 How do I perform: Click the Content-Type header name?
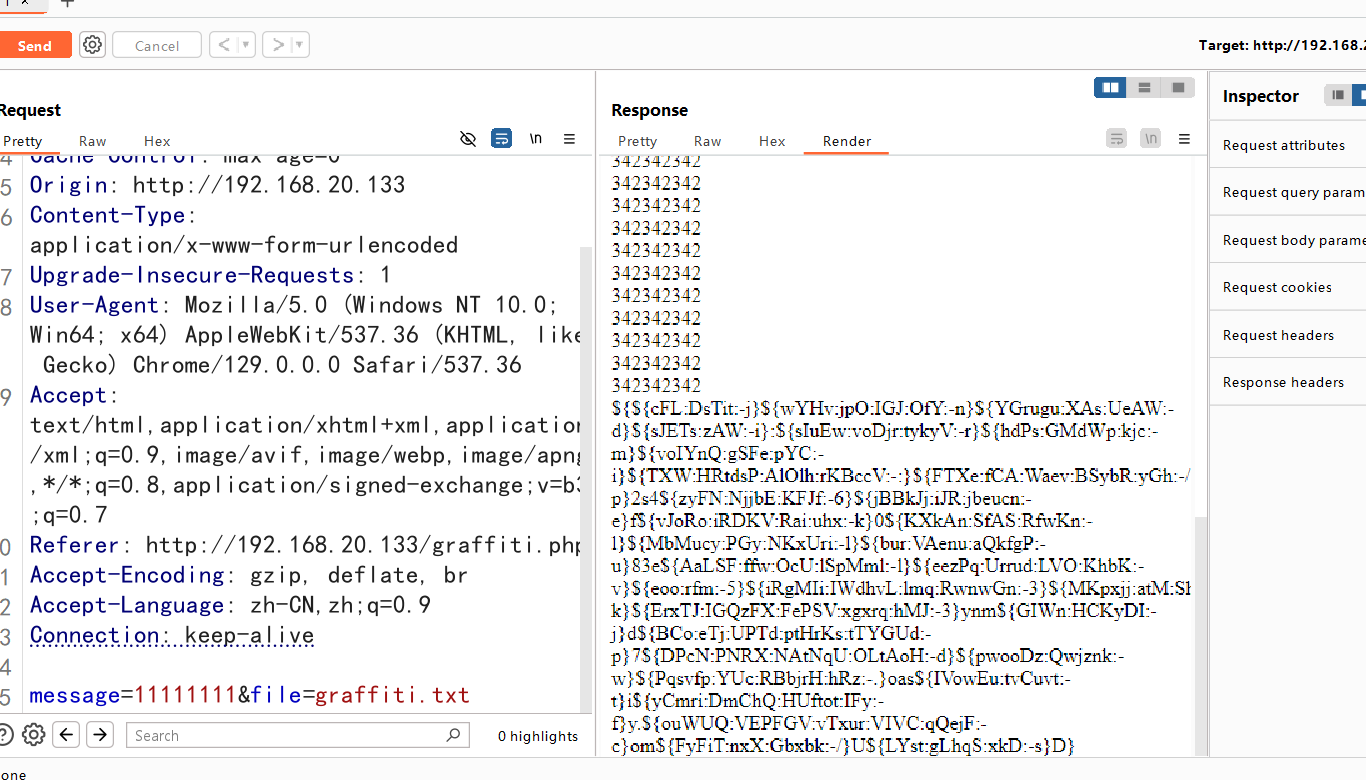(x=107, y=215)
